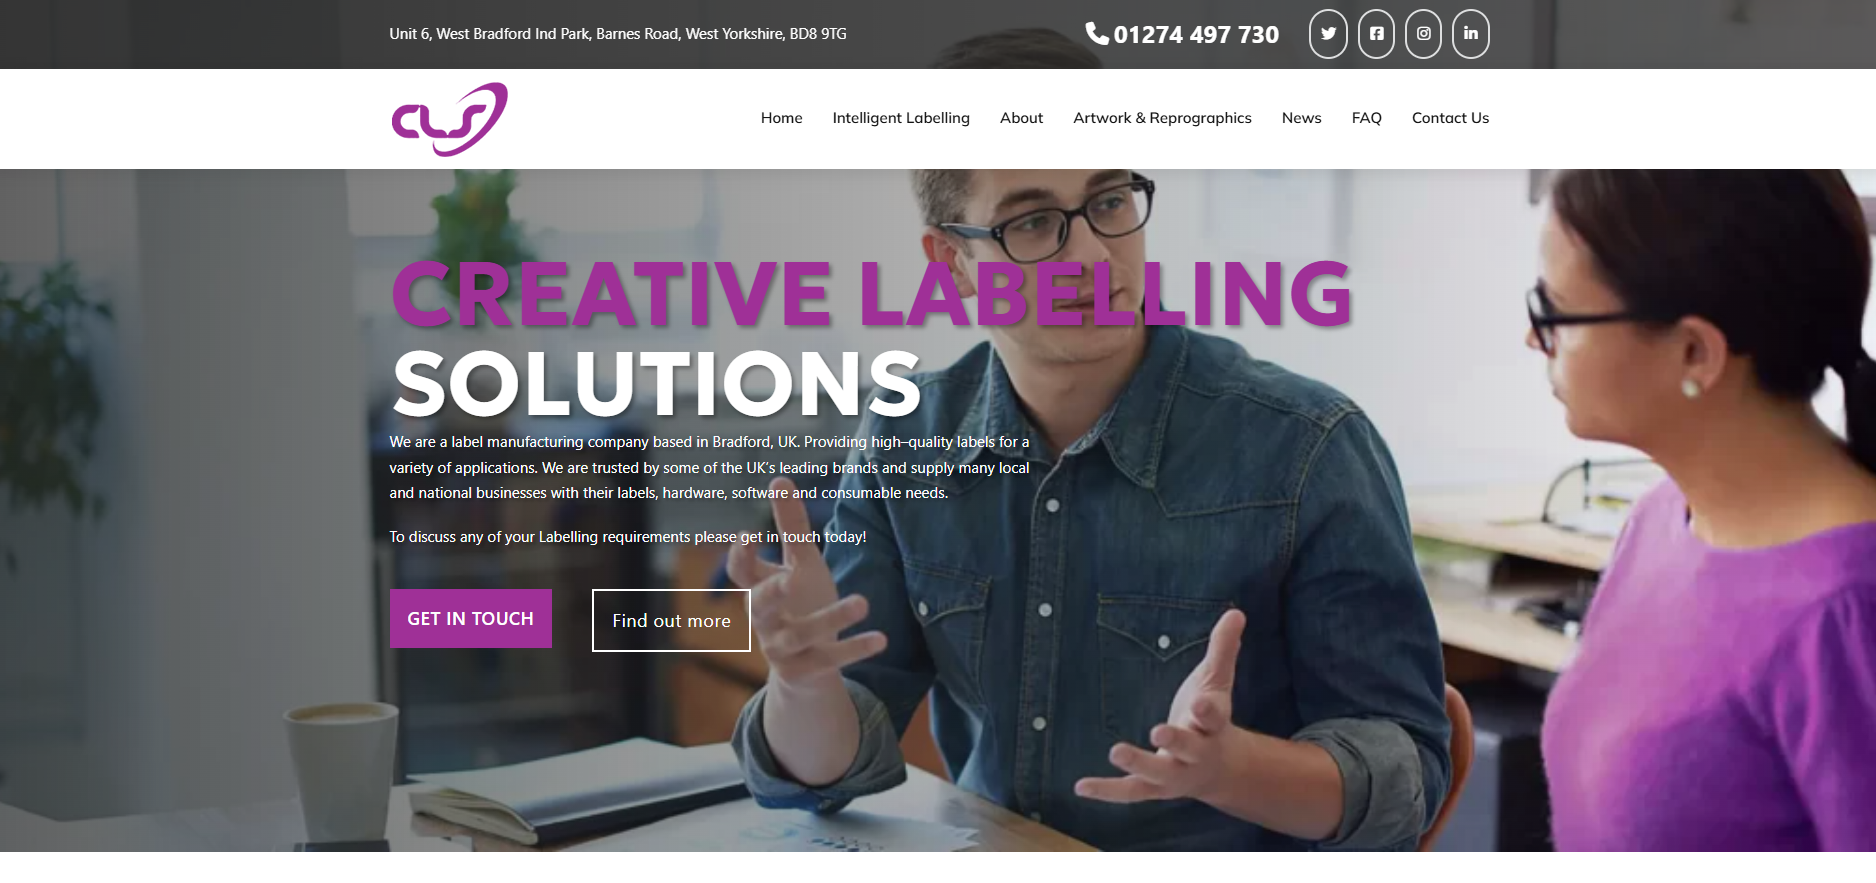Open the About page
The width and height of the screenshot is (1876, 883).
click(x=1021, y=118)
